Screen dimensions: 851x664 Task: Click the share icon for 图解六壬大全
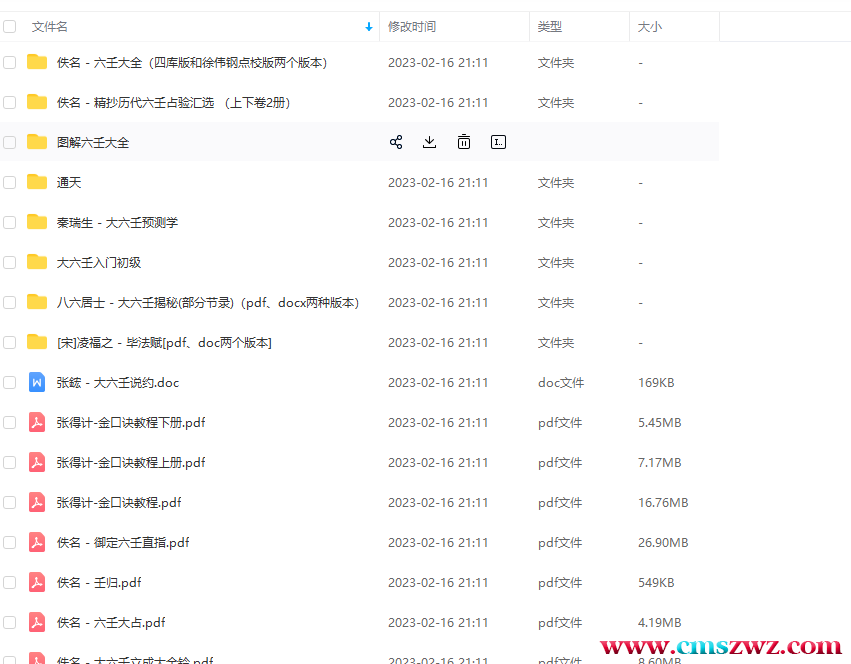point(396,142)
